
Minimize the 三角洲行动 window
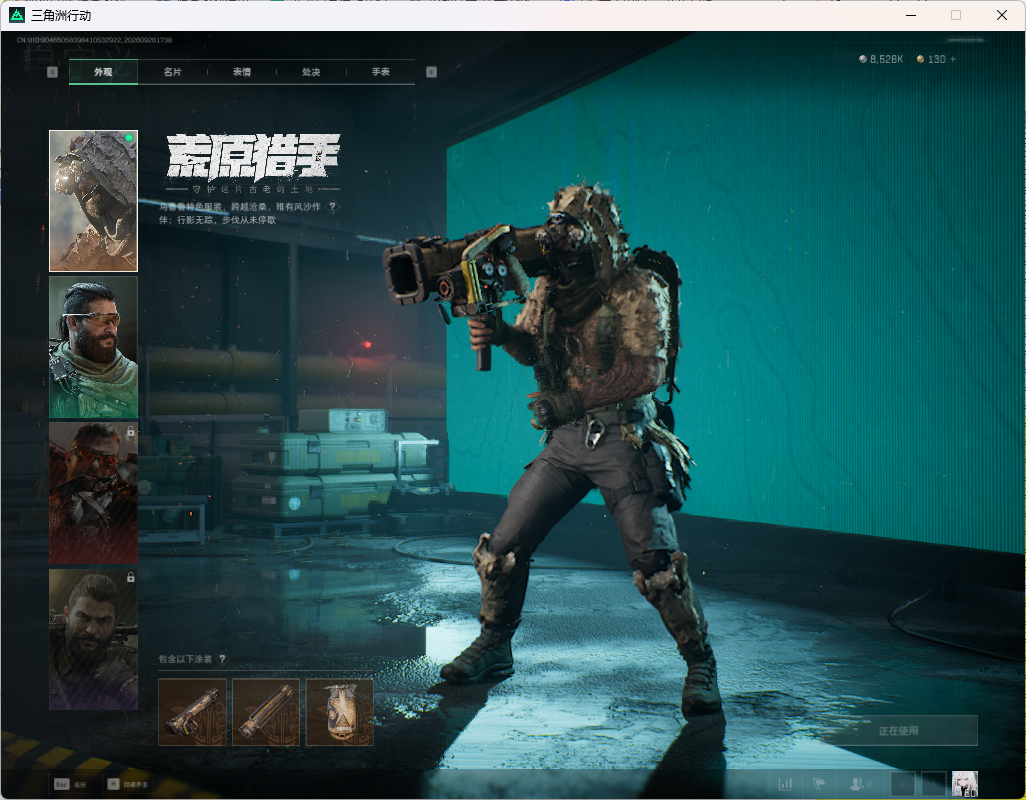click(911, 15)
